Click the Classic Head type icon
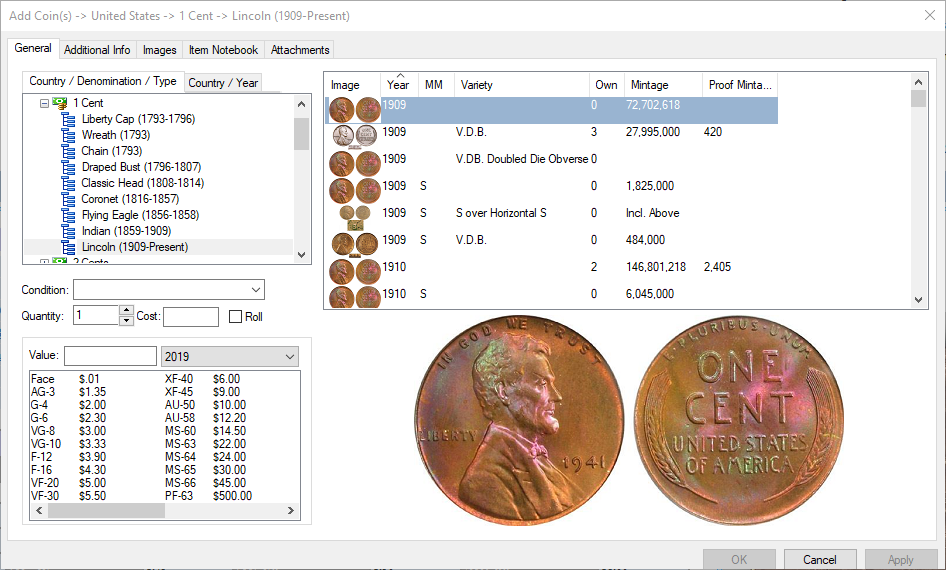Viewport: 946px width, 570px height. [68, 183]
